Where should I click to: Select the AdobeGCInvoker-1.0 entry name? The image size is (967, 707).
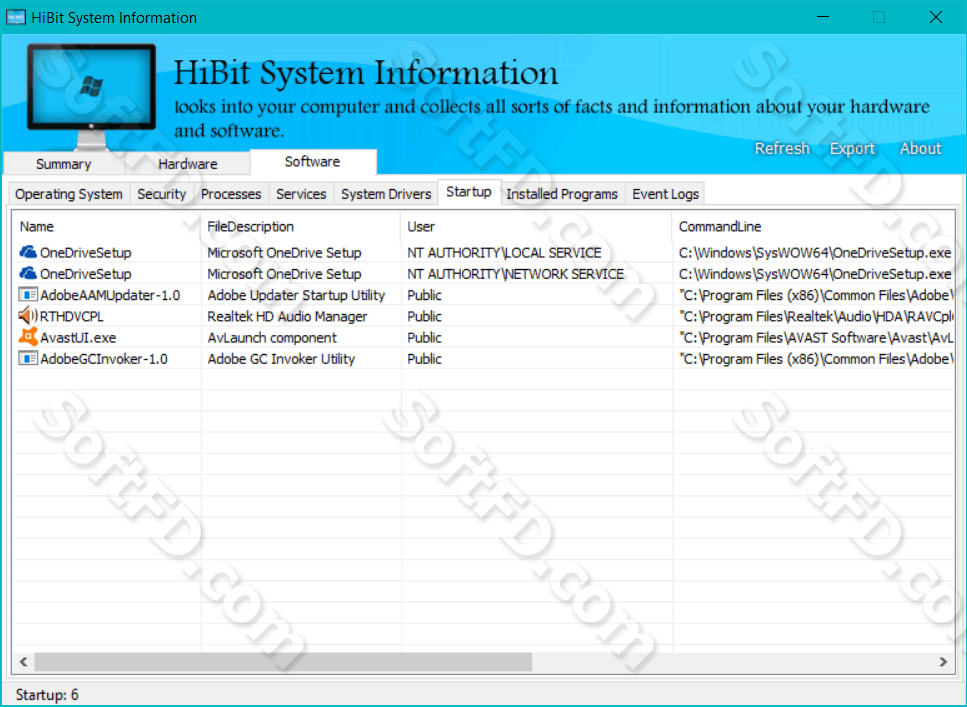coord(104,358)
